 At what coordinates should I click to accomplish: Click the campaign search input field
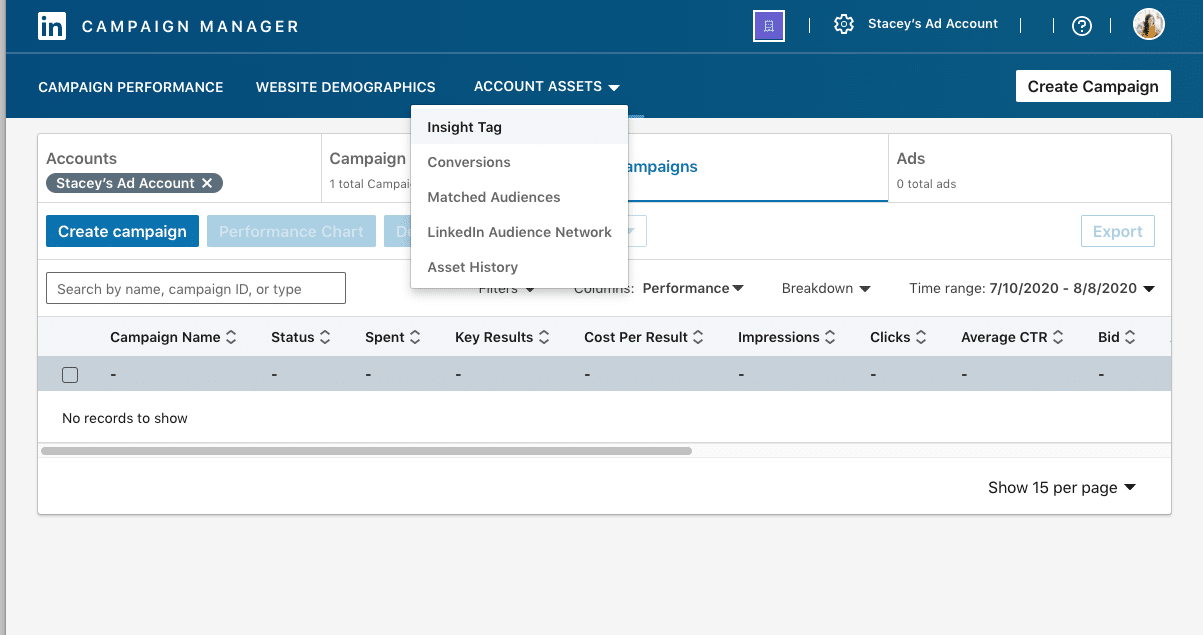coord(195,289)
